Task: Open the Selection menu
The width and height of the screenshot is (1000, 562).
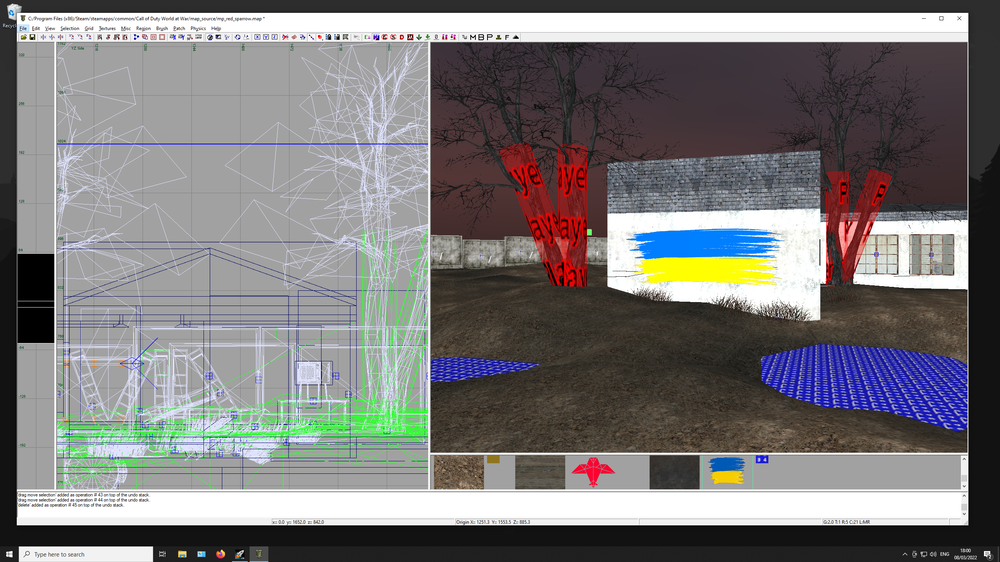Action: point(70,28)
